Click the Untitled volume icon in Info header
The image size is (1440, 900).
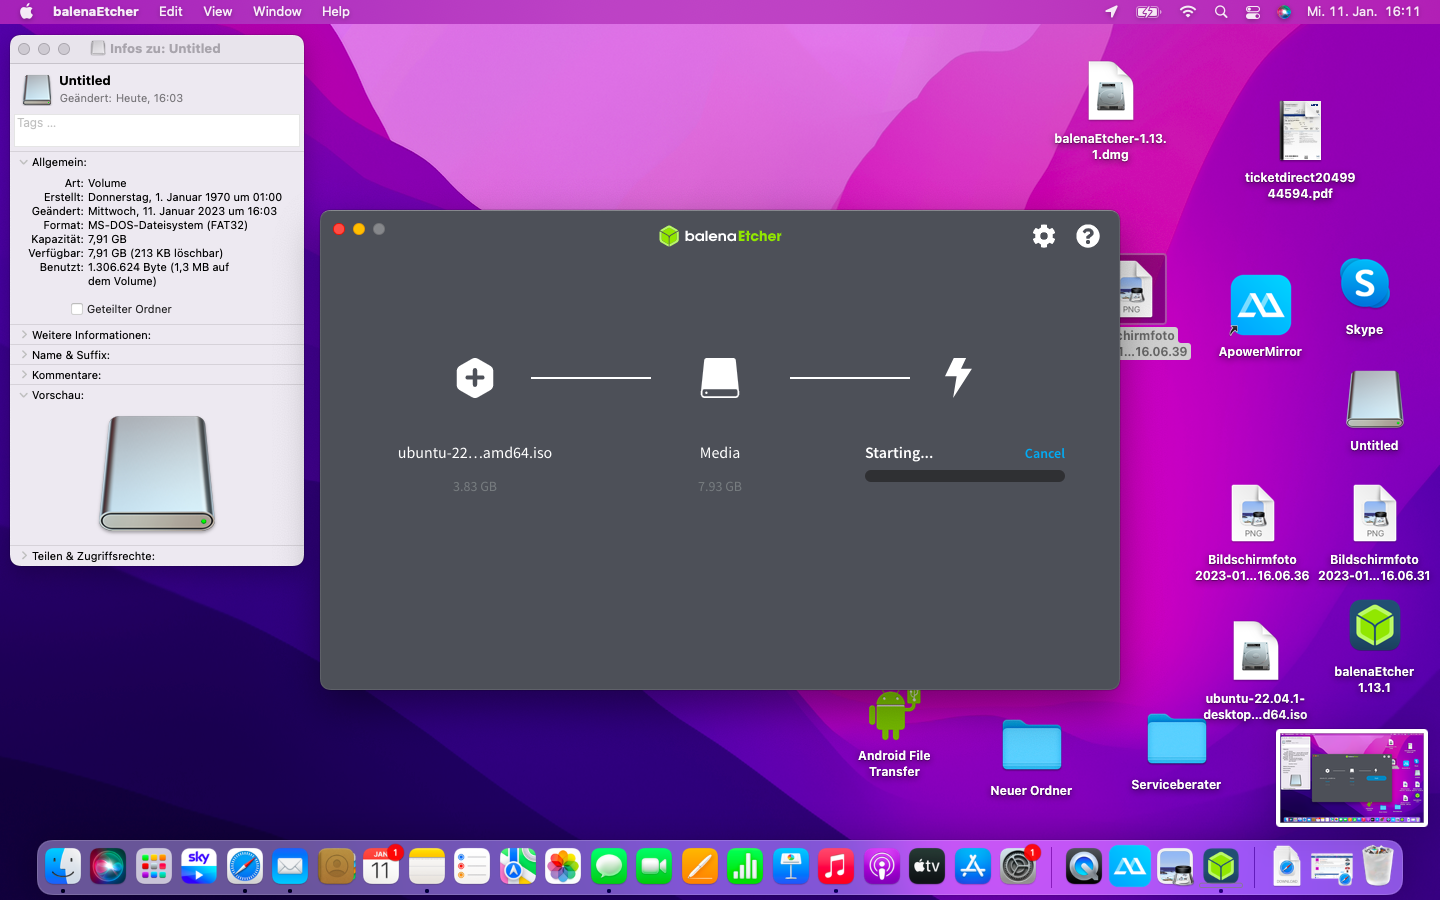(x=37, y=89)
